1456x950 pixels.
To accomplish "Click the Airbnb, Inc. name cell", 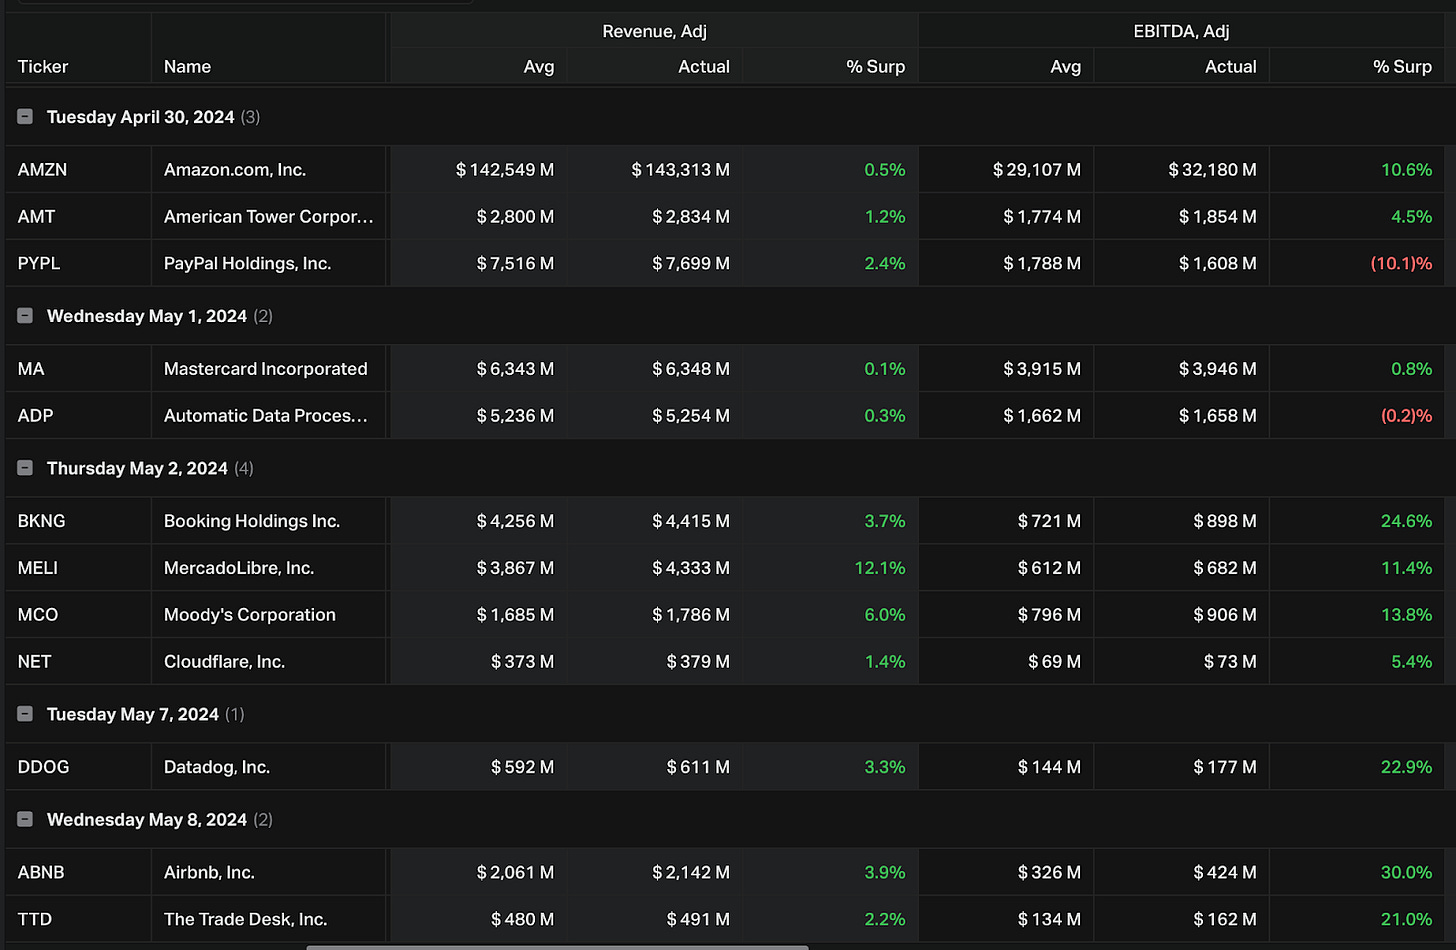I will [x=269, y=872].
